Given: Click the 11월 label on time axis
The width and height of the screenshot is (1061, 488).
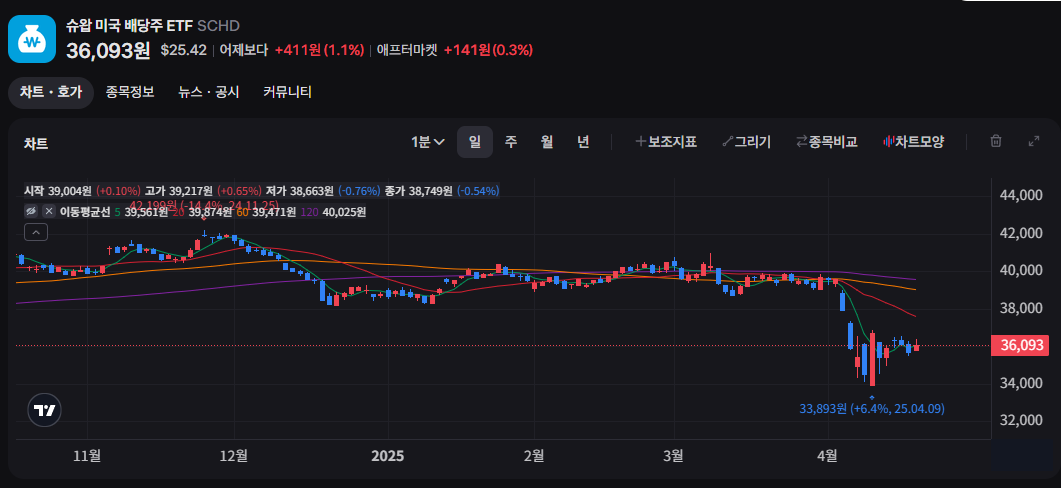Looking at the screenshot, I should tap(87, 456).
